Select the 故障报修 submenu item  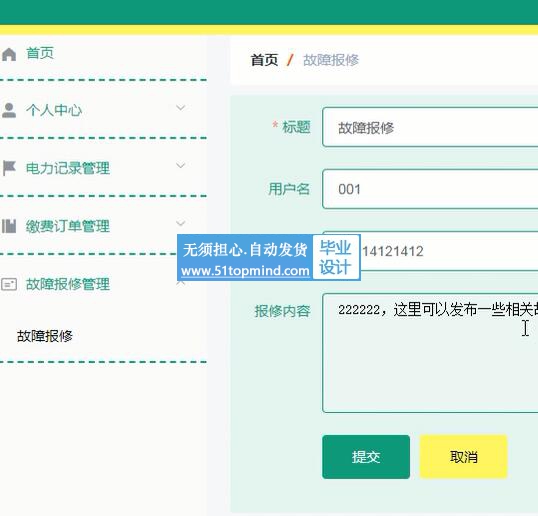coord(45,336)
